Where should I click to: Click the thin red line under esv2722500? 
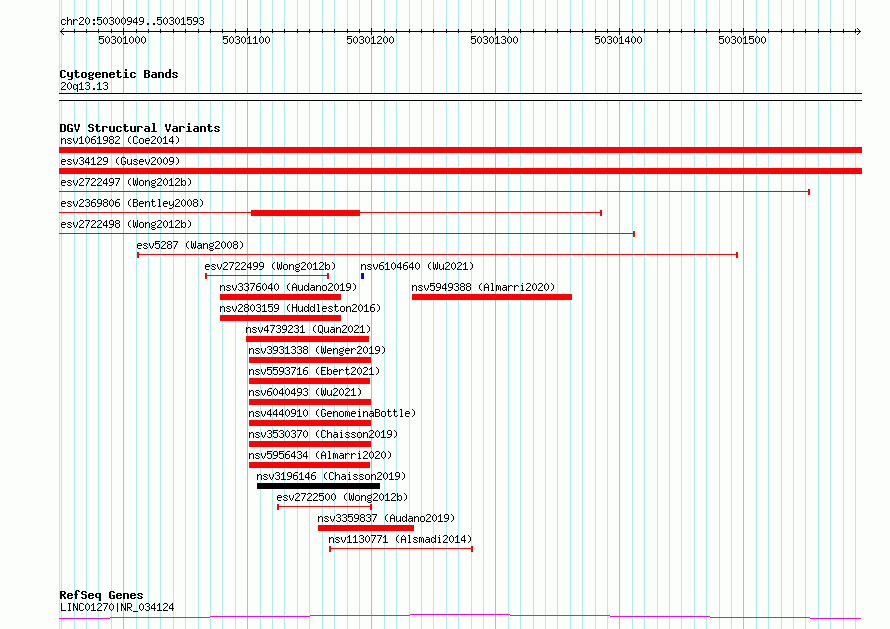coord(325,507)
